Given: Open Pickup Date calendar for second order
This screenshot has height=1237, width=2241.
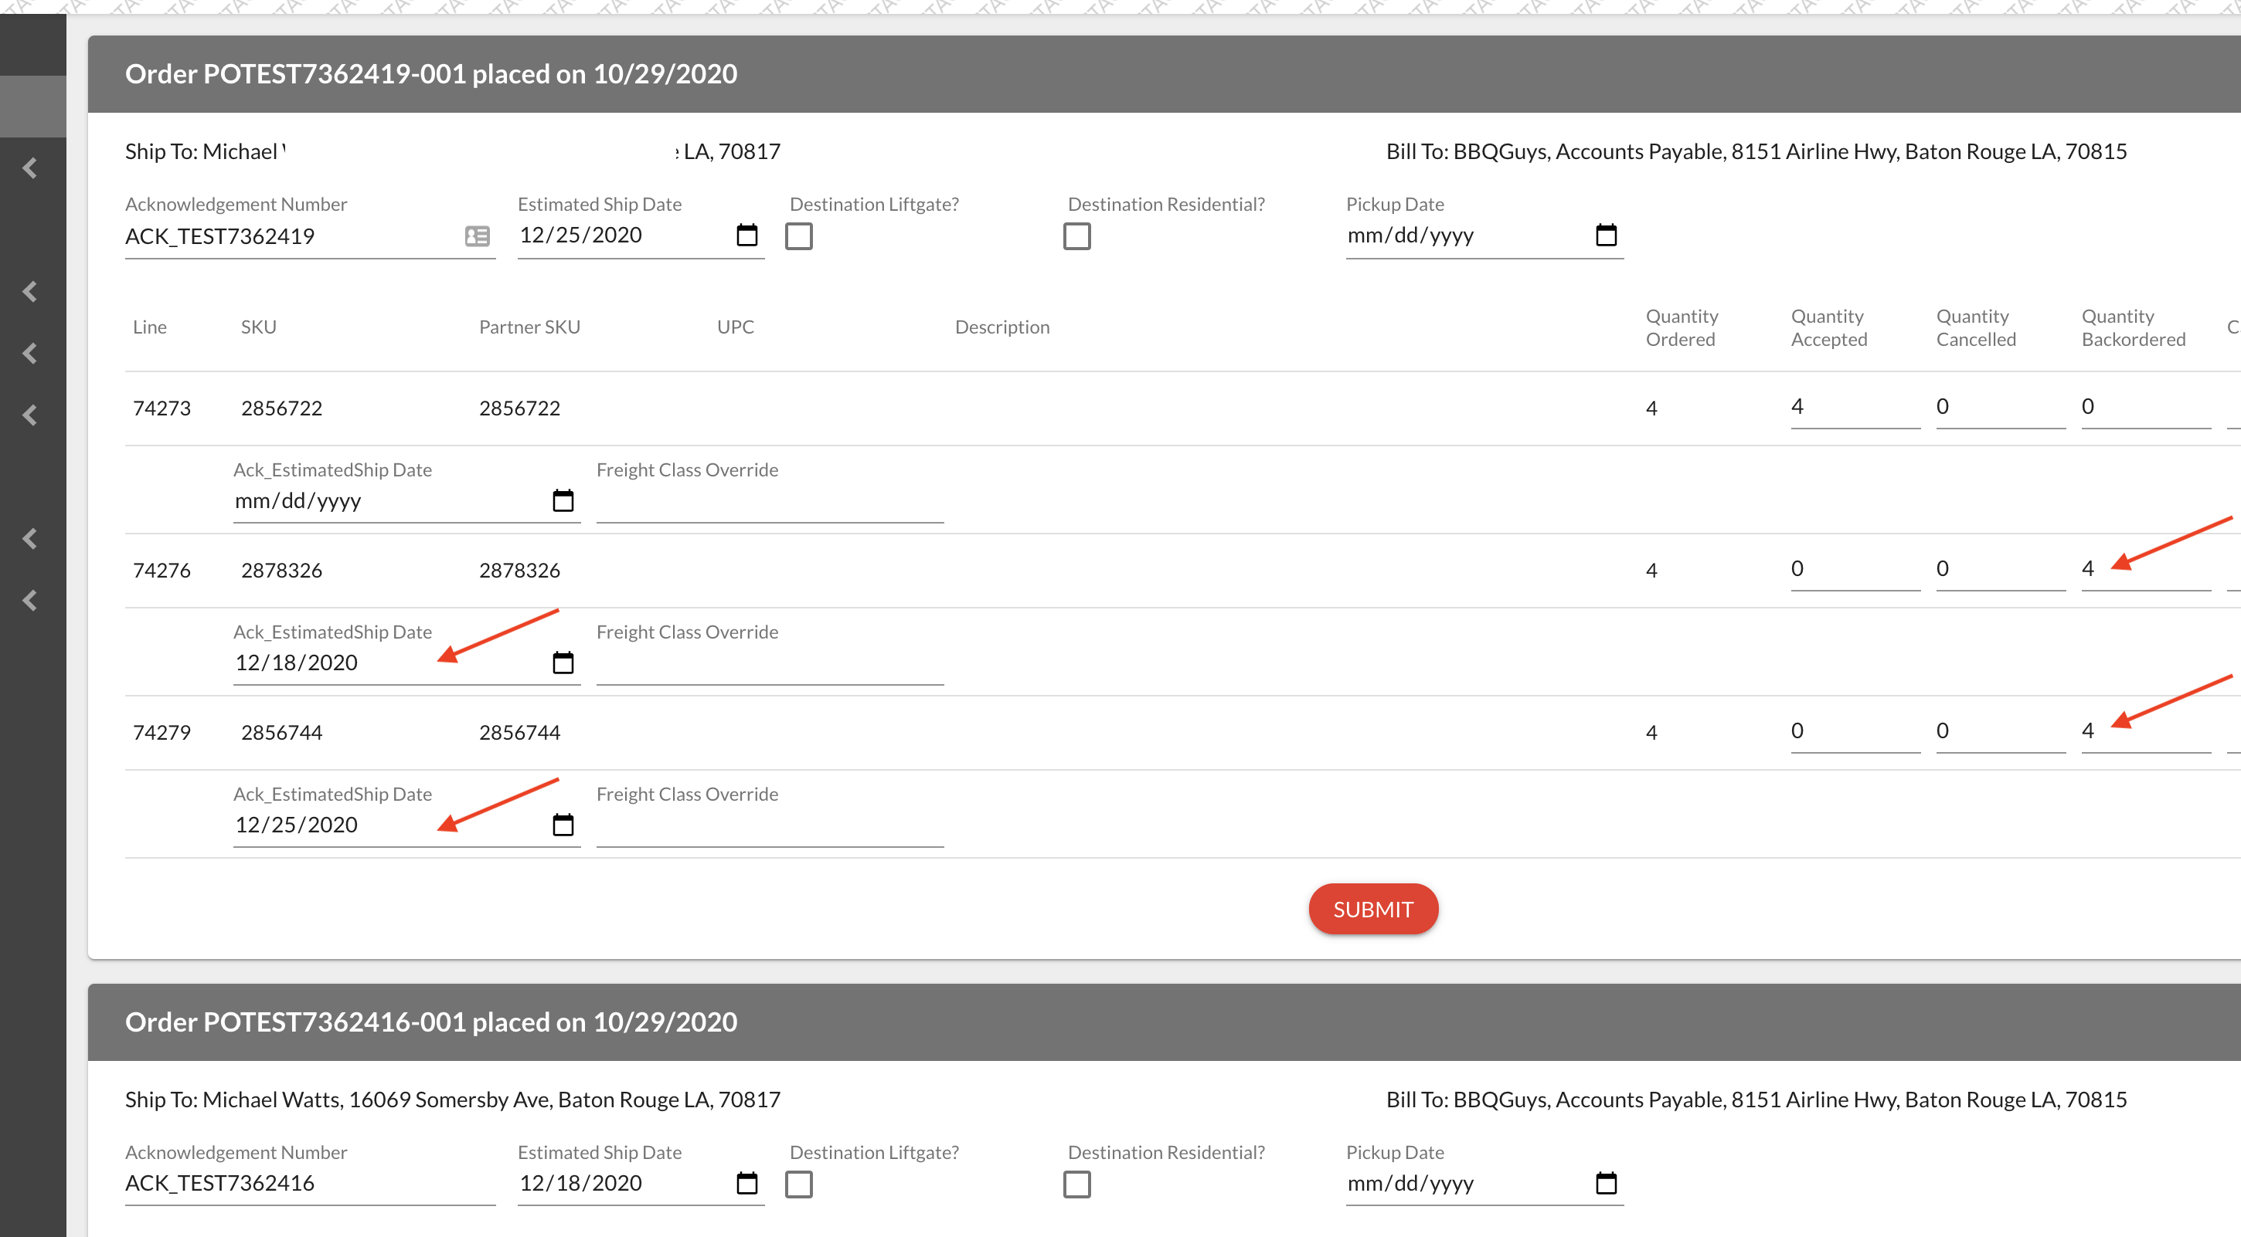Looking at the screenshot, I should [1606, 1183].
